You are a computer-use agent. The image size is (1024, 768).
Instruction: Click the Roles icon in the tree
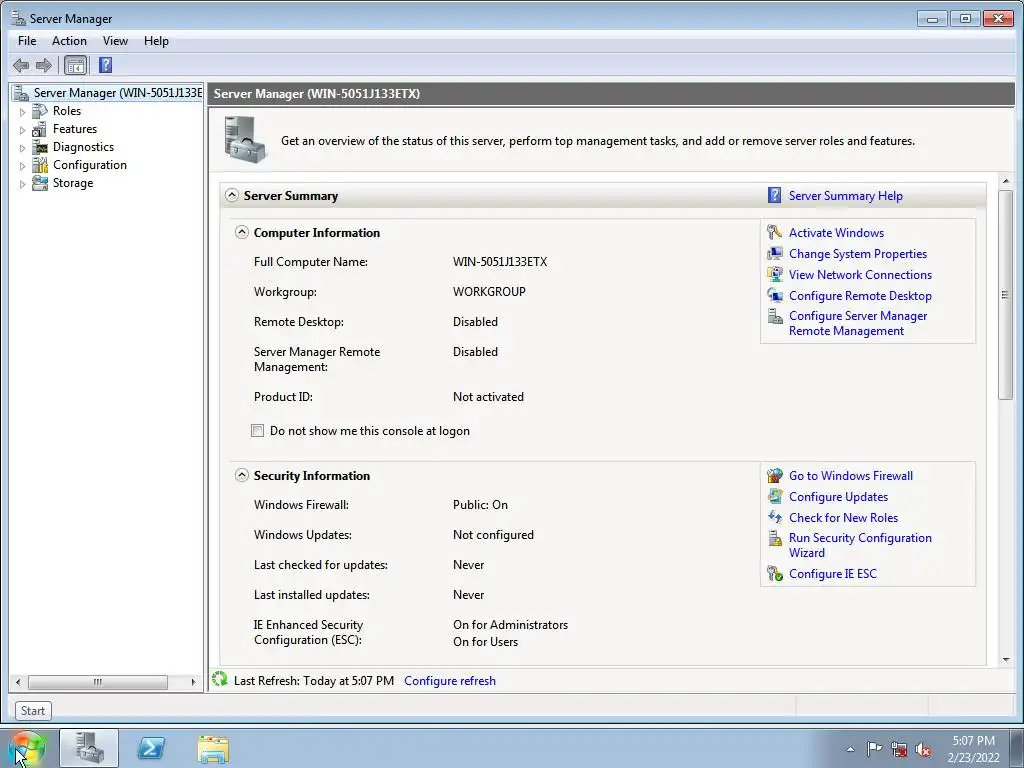[40, 111]
